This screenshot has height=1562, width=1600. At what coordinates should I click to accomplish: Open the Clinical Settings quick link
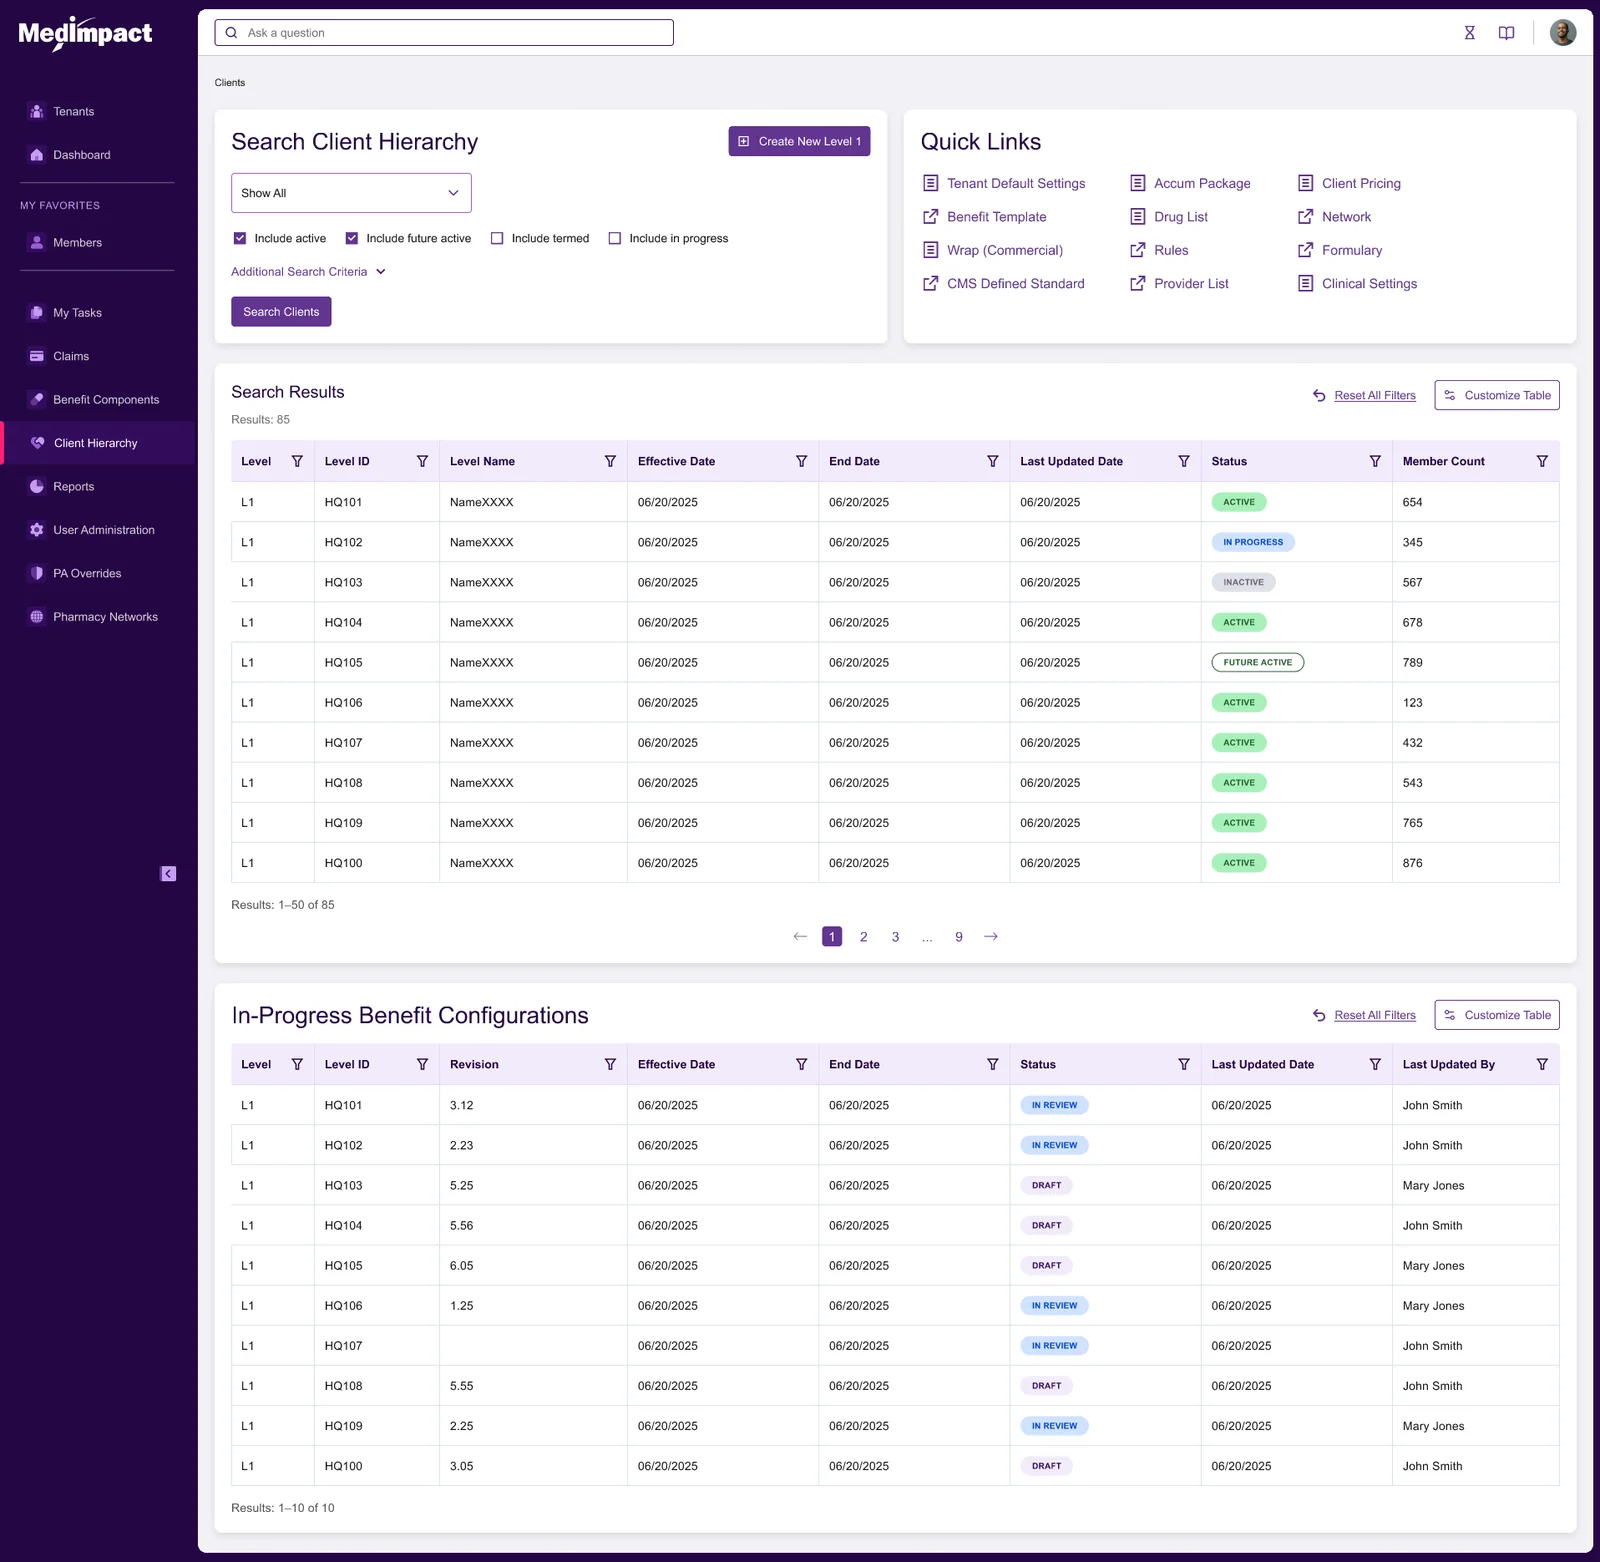1369,284
